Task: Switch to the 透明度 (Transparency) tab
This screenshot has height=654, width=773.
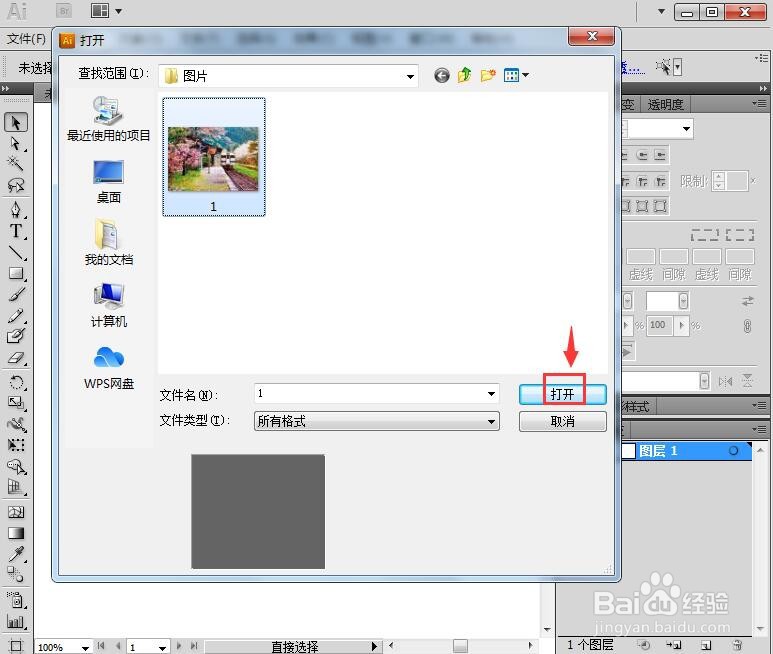Action: point(665,104)
